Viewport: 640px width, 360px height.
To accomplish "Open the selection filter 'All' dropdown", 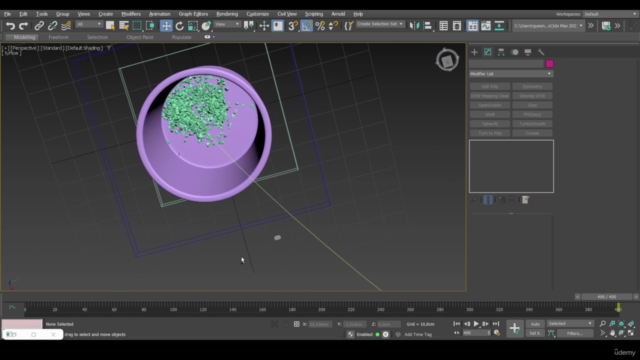I will 89,24.
